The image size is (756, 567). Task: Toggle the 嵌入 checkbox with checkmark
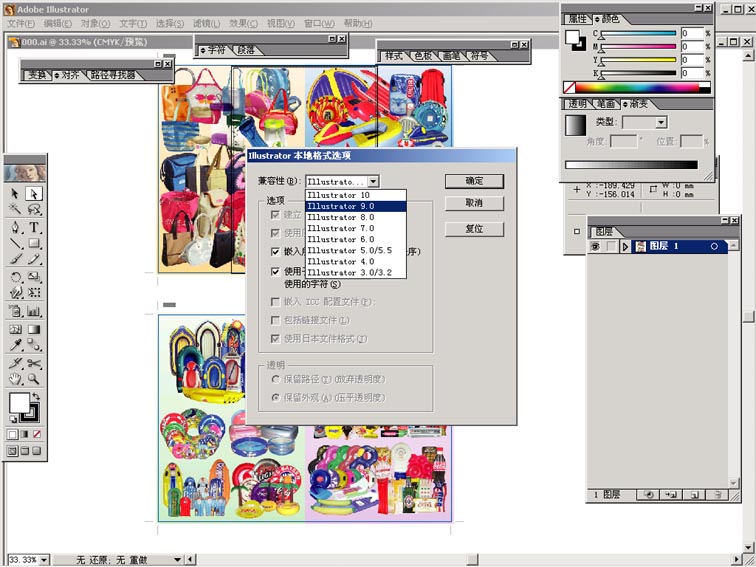[275, 252]
